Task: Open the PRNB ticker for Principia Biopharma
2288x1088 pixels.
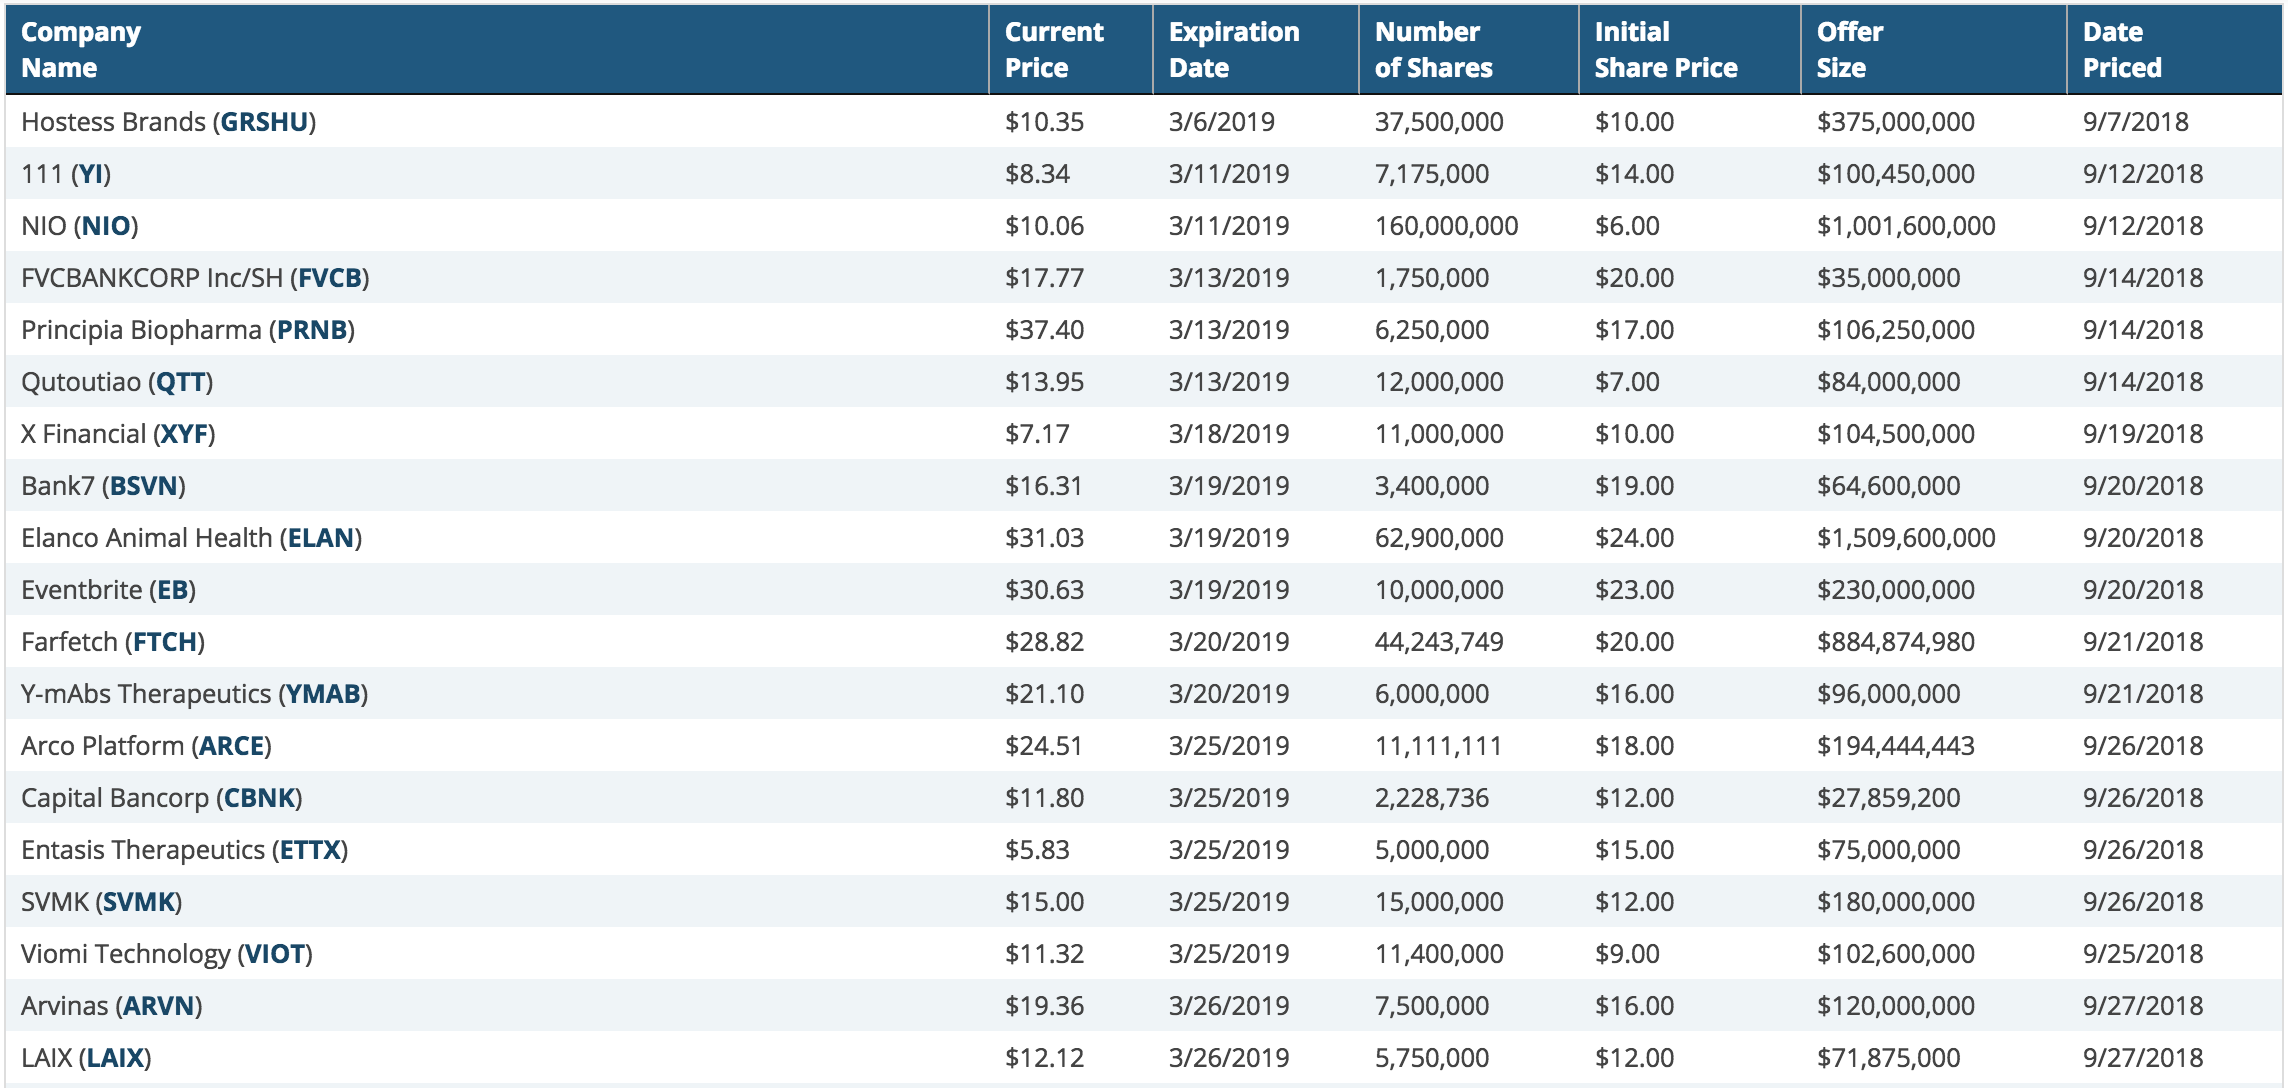Action: [x=312, y=330]
